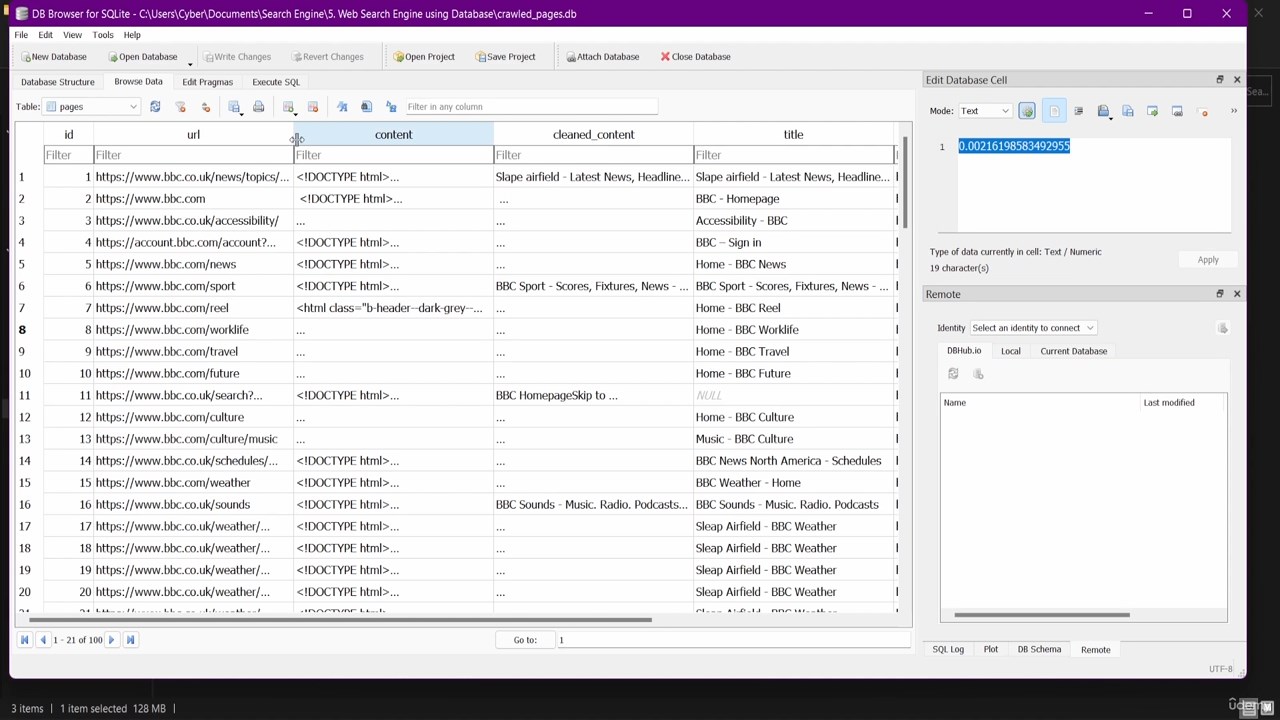Click the Open Database toolbar button
1280x720 pixels.
coord(142,57)
